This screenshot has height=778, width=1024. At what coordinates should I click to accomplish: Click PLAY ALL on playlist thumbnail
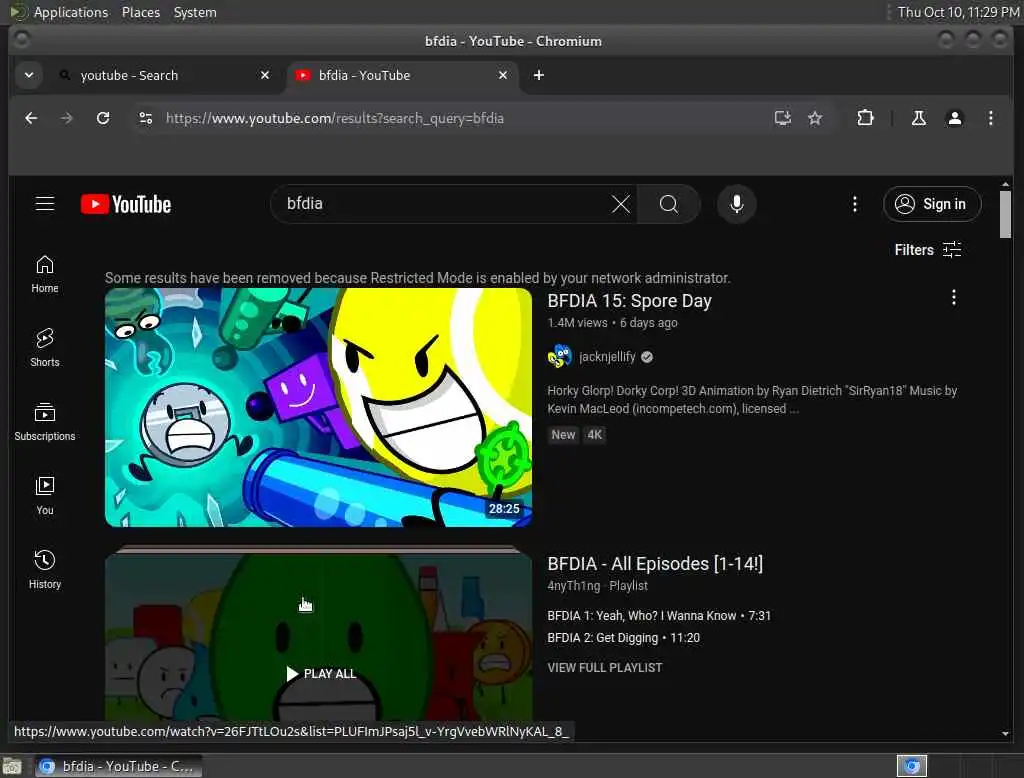pos(321,673)
